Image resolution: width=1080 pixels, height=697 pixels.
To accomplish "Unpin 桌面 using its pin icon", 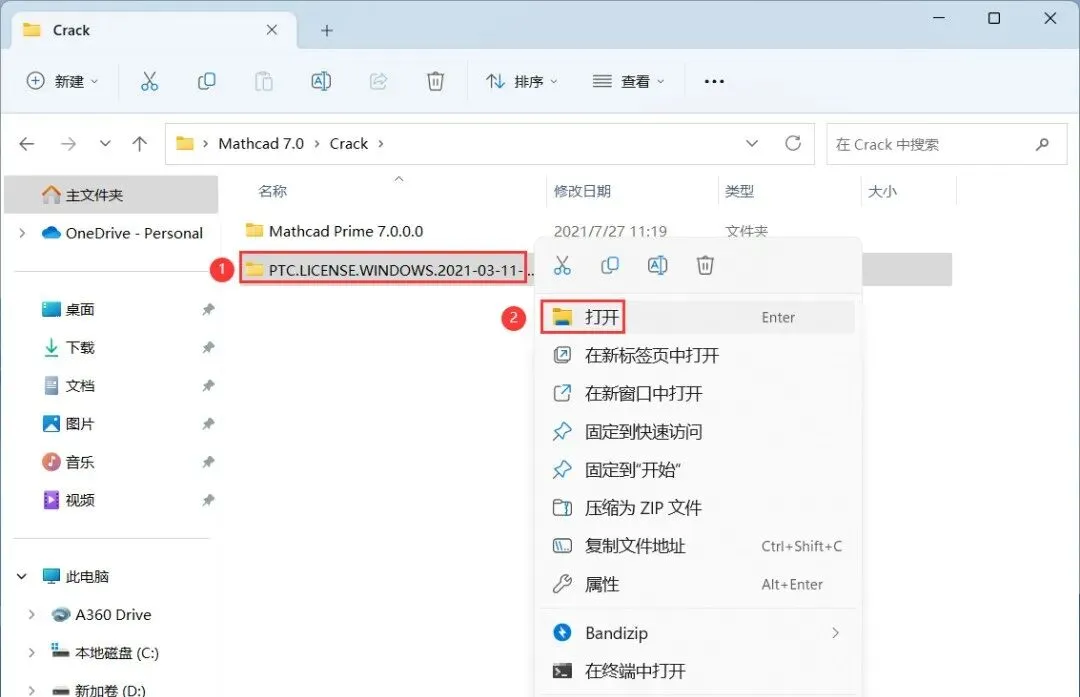I will [x=208, y=309].
